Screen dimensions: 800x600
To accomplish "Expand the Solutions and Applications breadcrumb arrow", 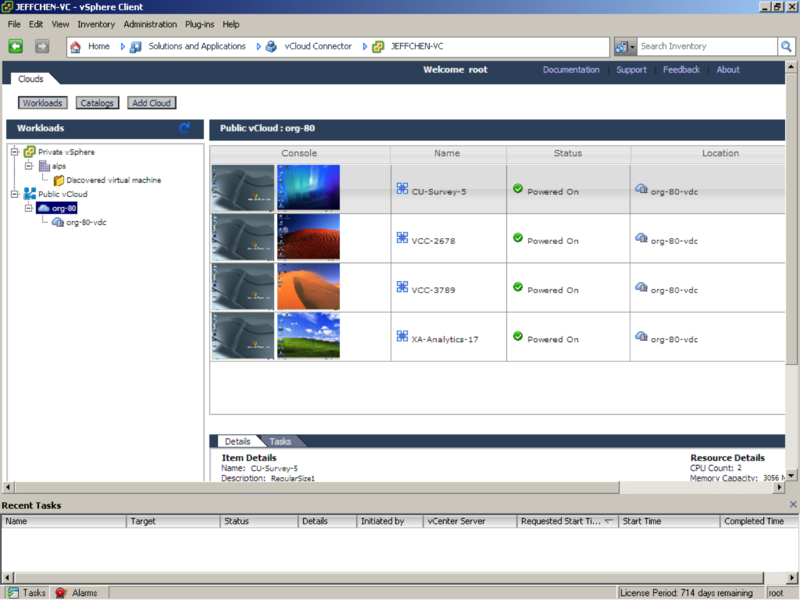I will [x=259, y=46].
